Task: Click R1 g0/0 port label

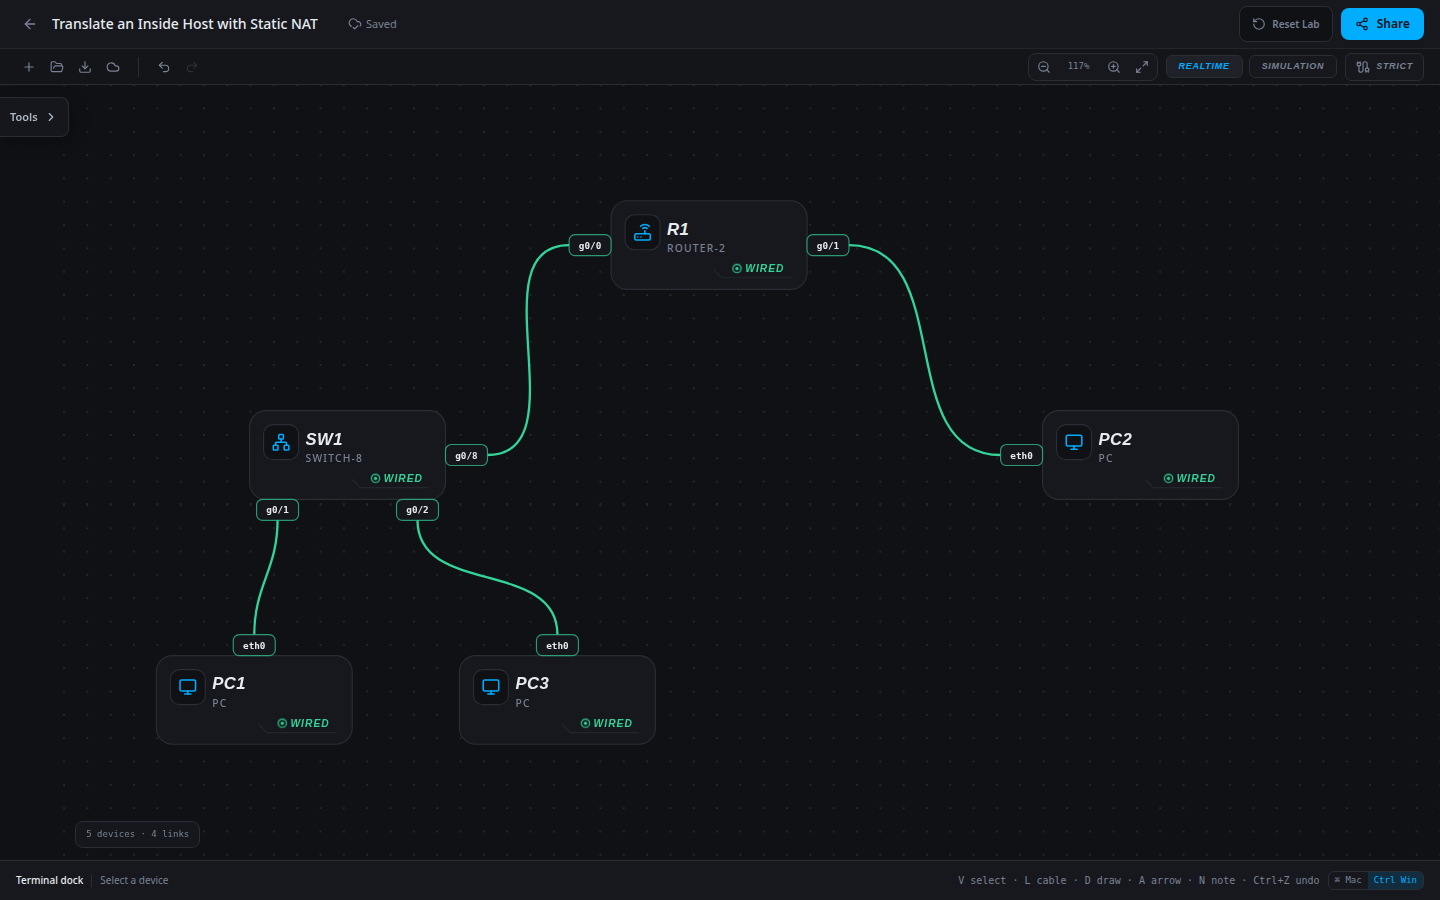Action: pyautogui.click(x=590, y=246)
